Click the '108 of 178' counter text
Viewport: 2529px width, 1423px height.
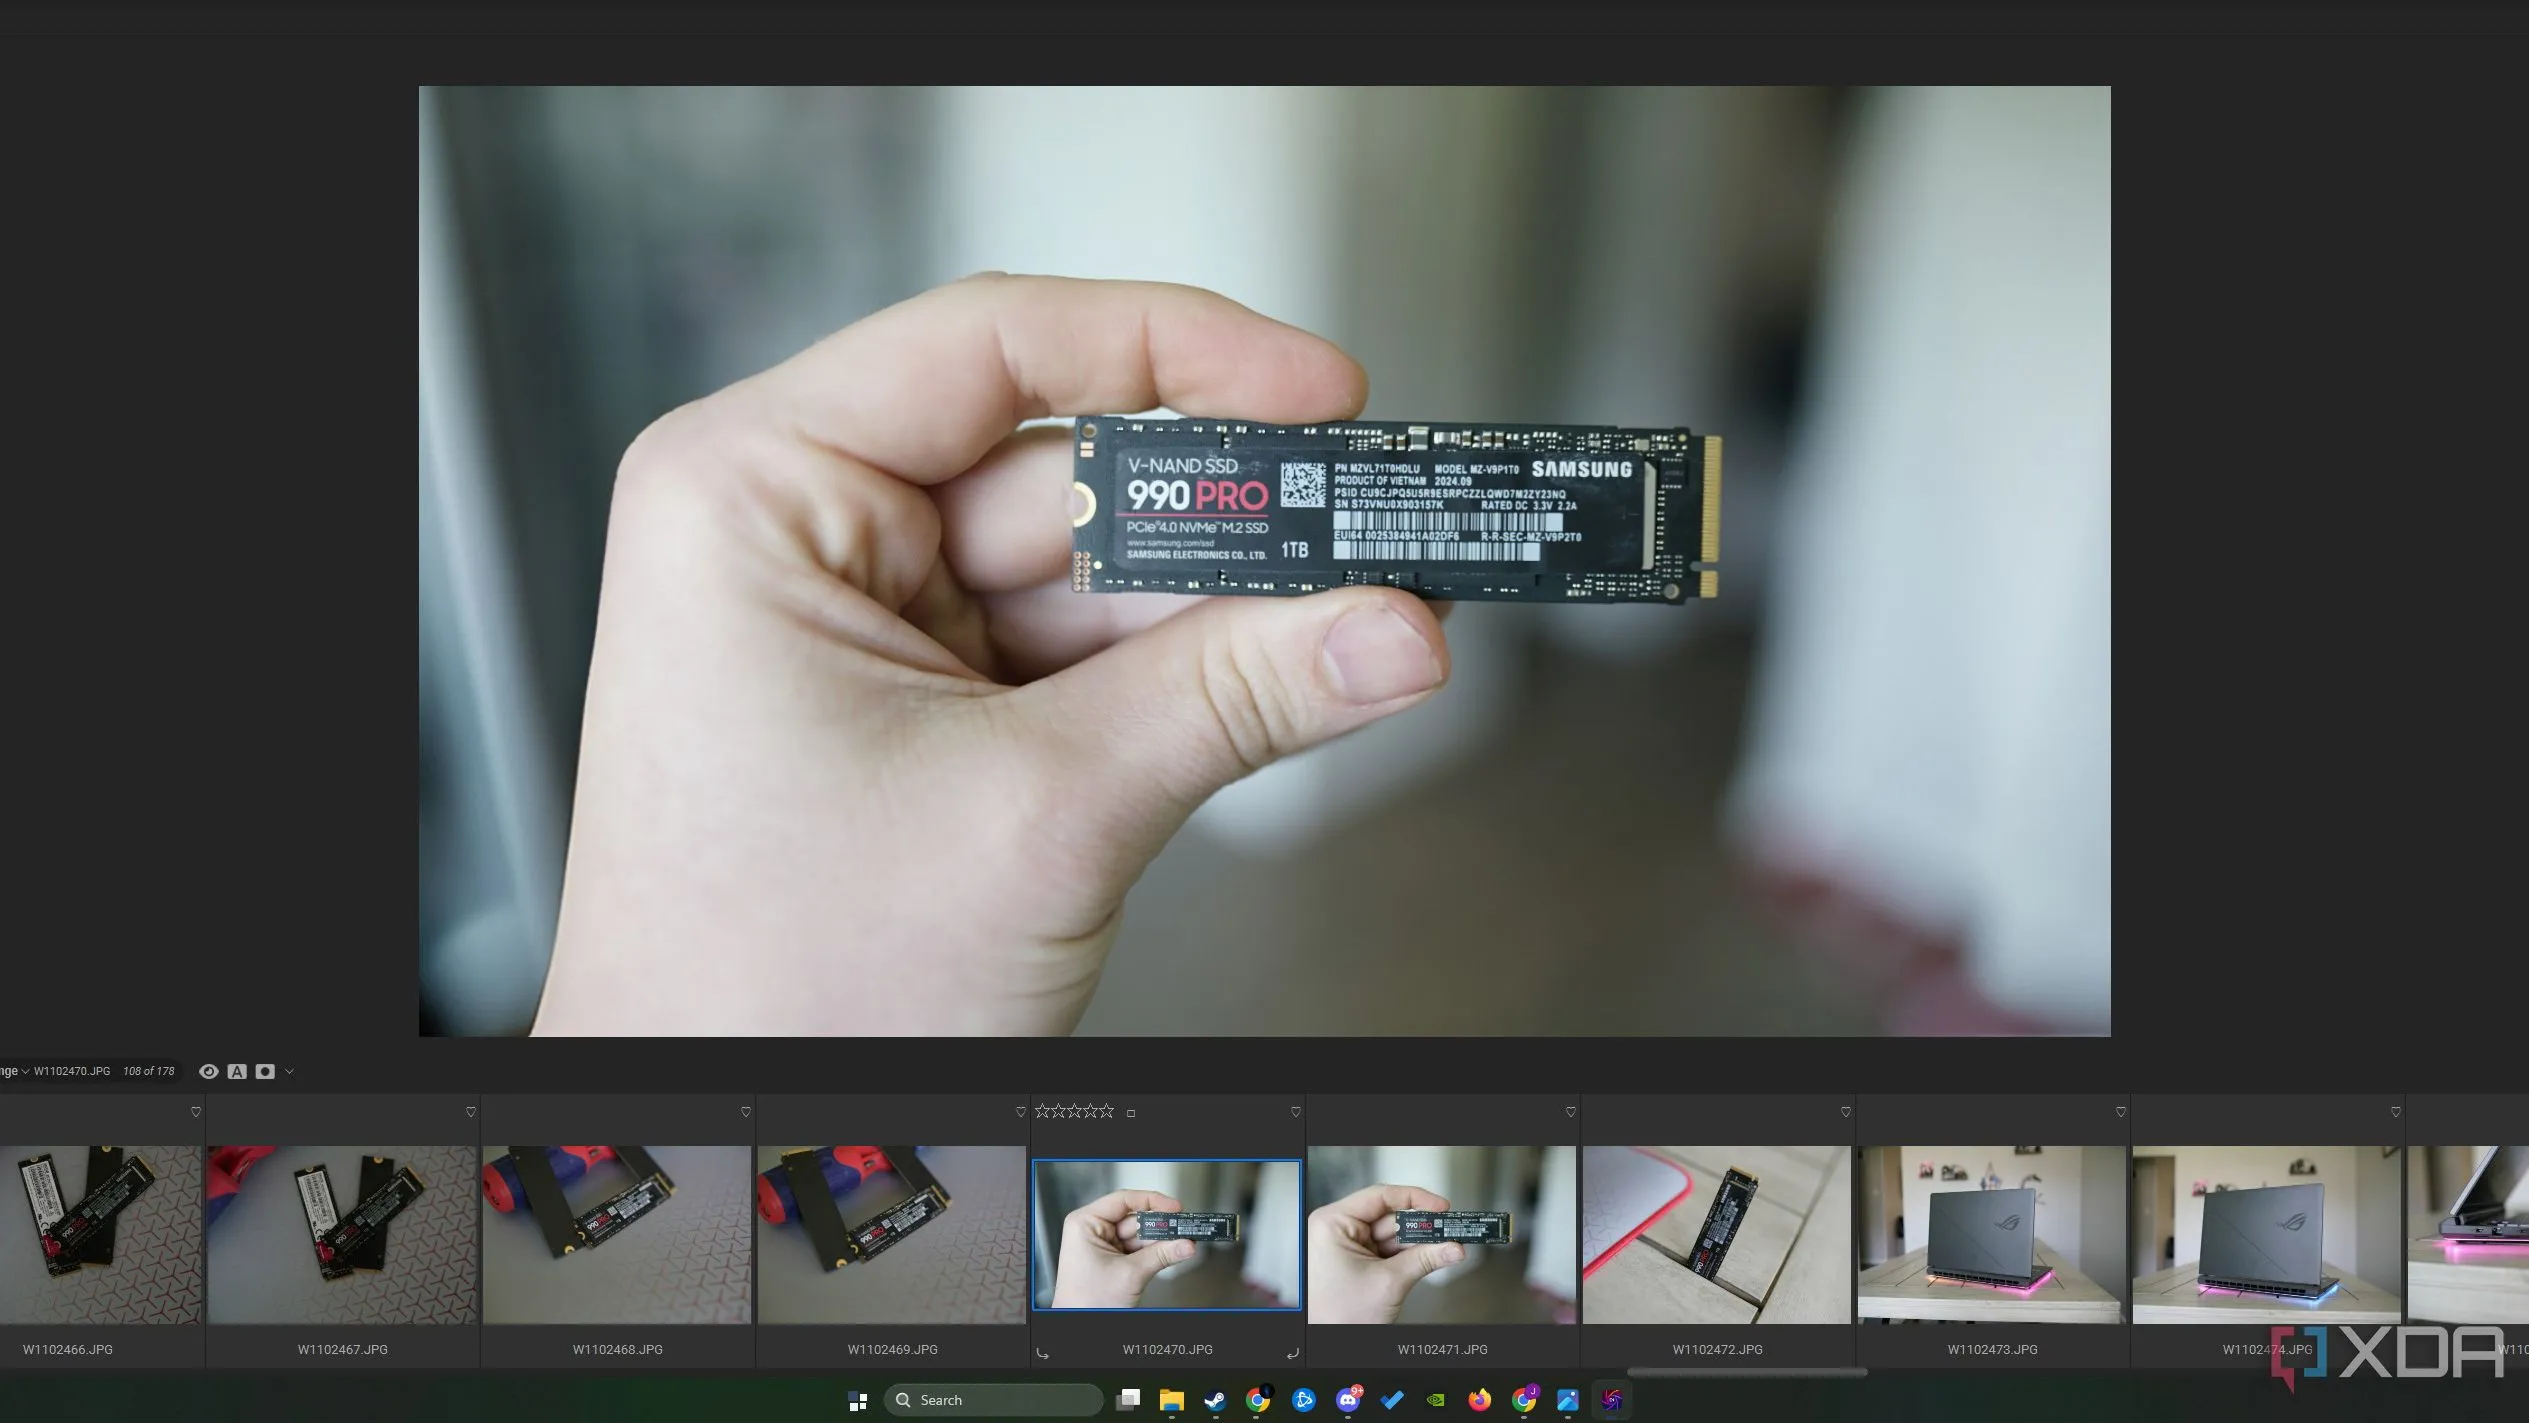[x=148, y=1071]
